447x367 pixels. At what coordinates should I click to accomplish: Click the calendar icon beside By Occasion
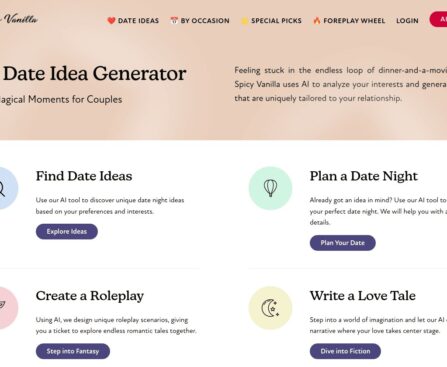174,20
